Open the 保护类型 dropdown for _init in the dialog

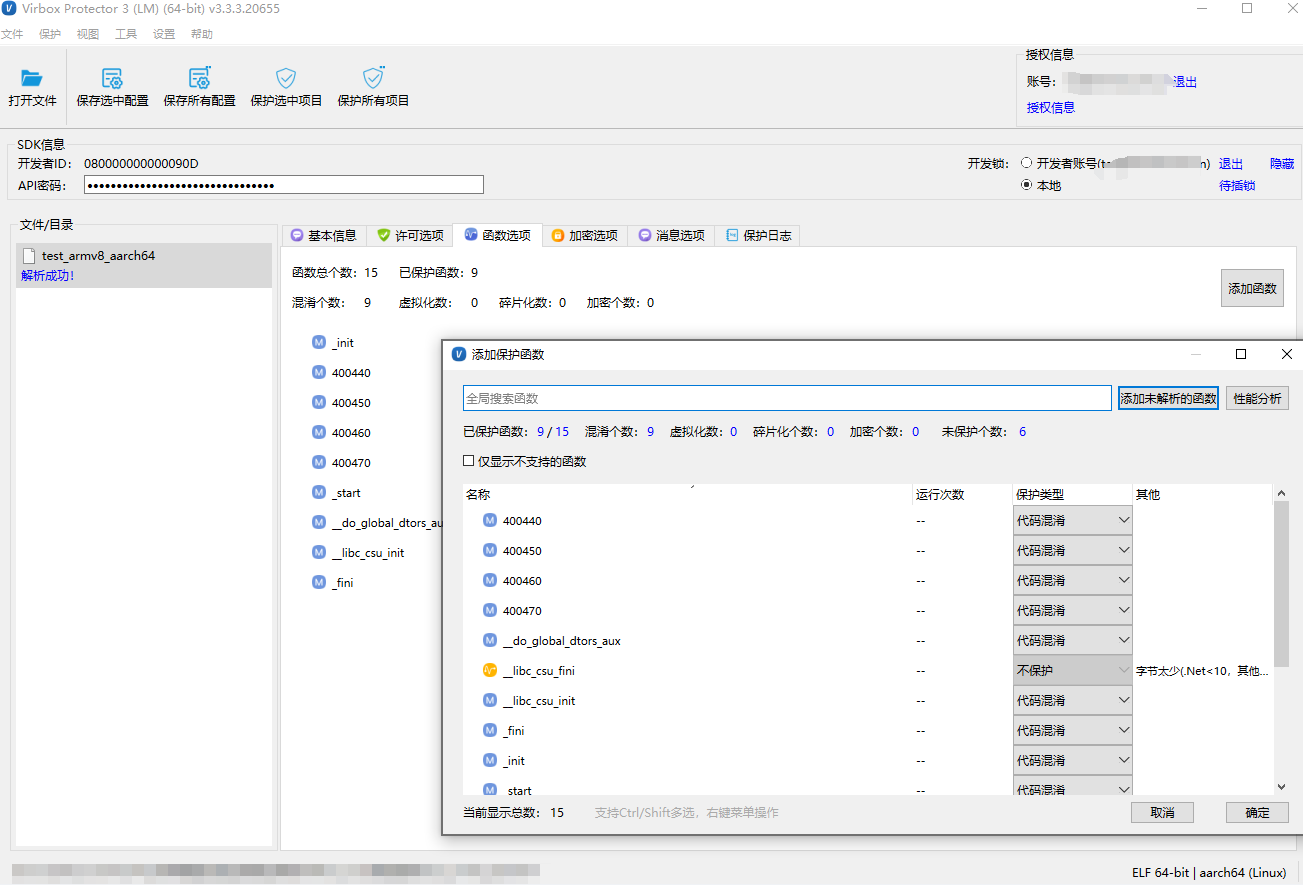(1073, 760)
